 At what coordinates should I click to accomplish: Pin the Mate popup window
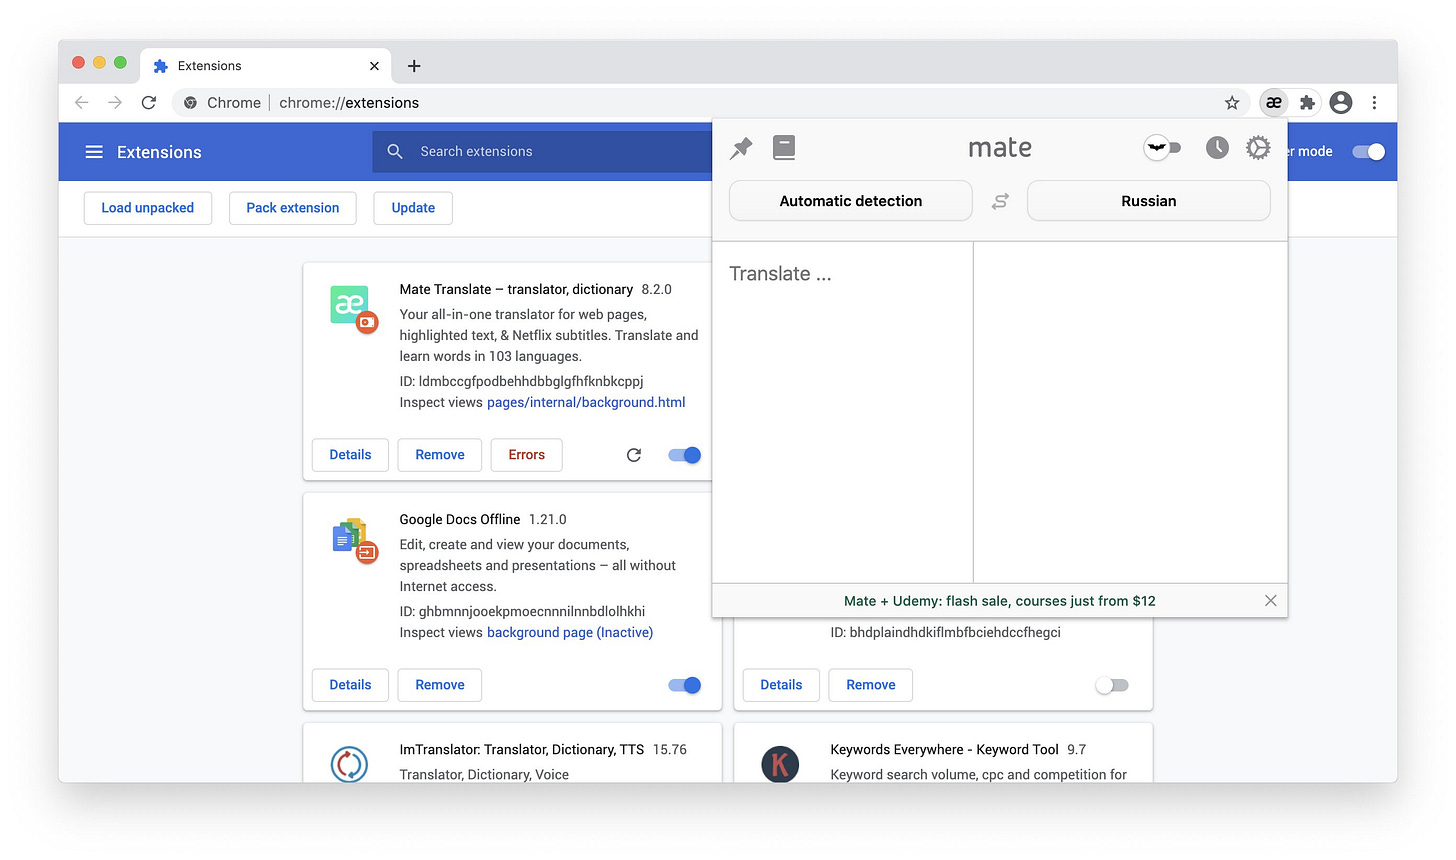741,148
